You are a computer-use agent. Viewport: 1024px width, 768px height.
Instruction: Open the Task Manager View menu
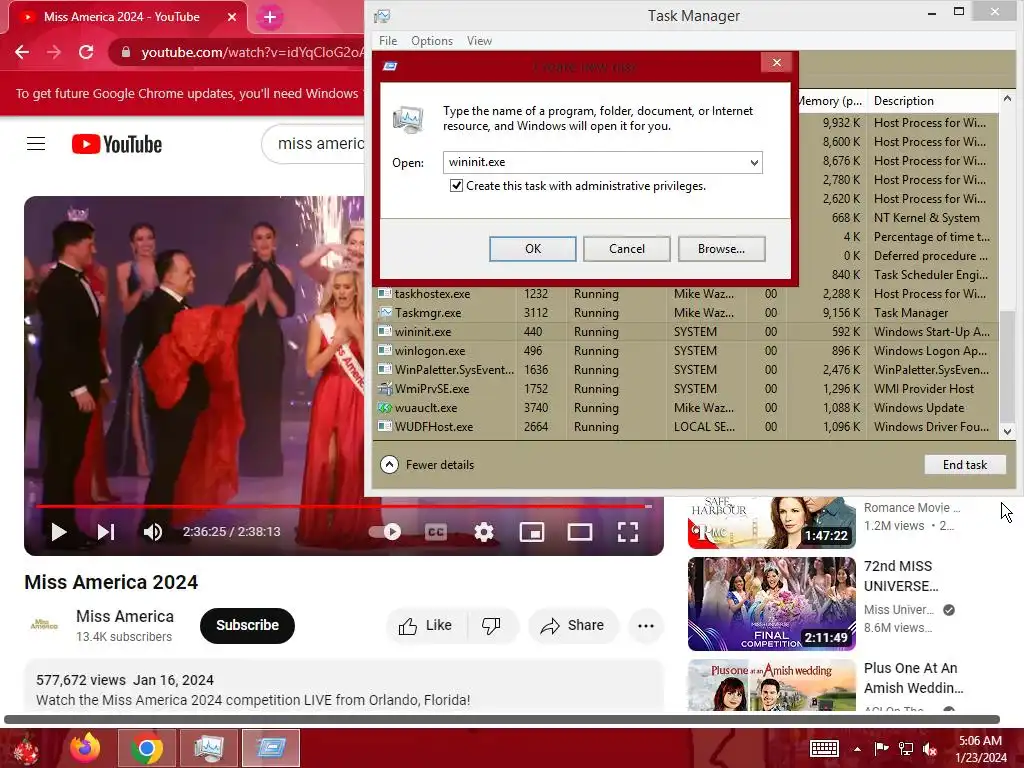[479, 40]
